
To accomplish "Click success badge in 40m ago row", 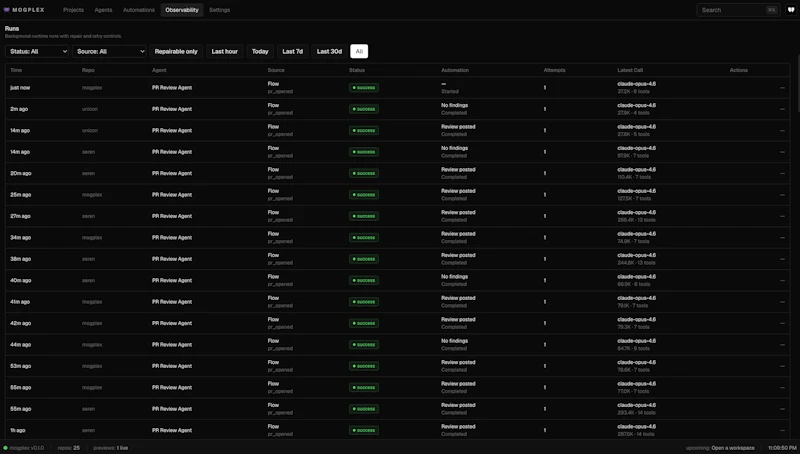I will [x=364, y=281].
